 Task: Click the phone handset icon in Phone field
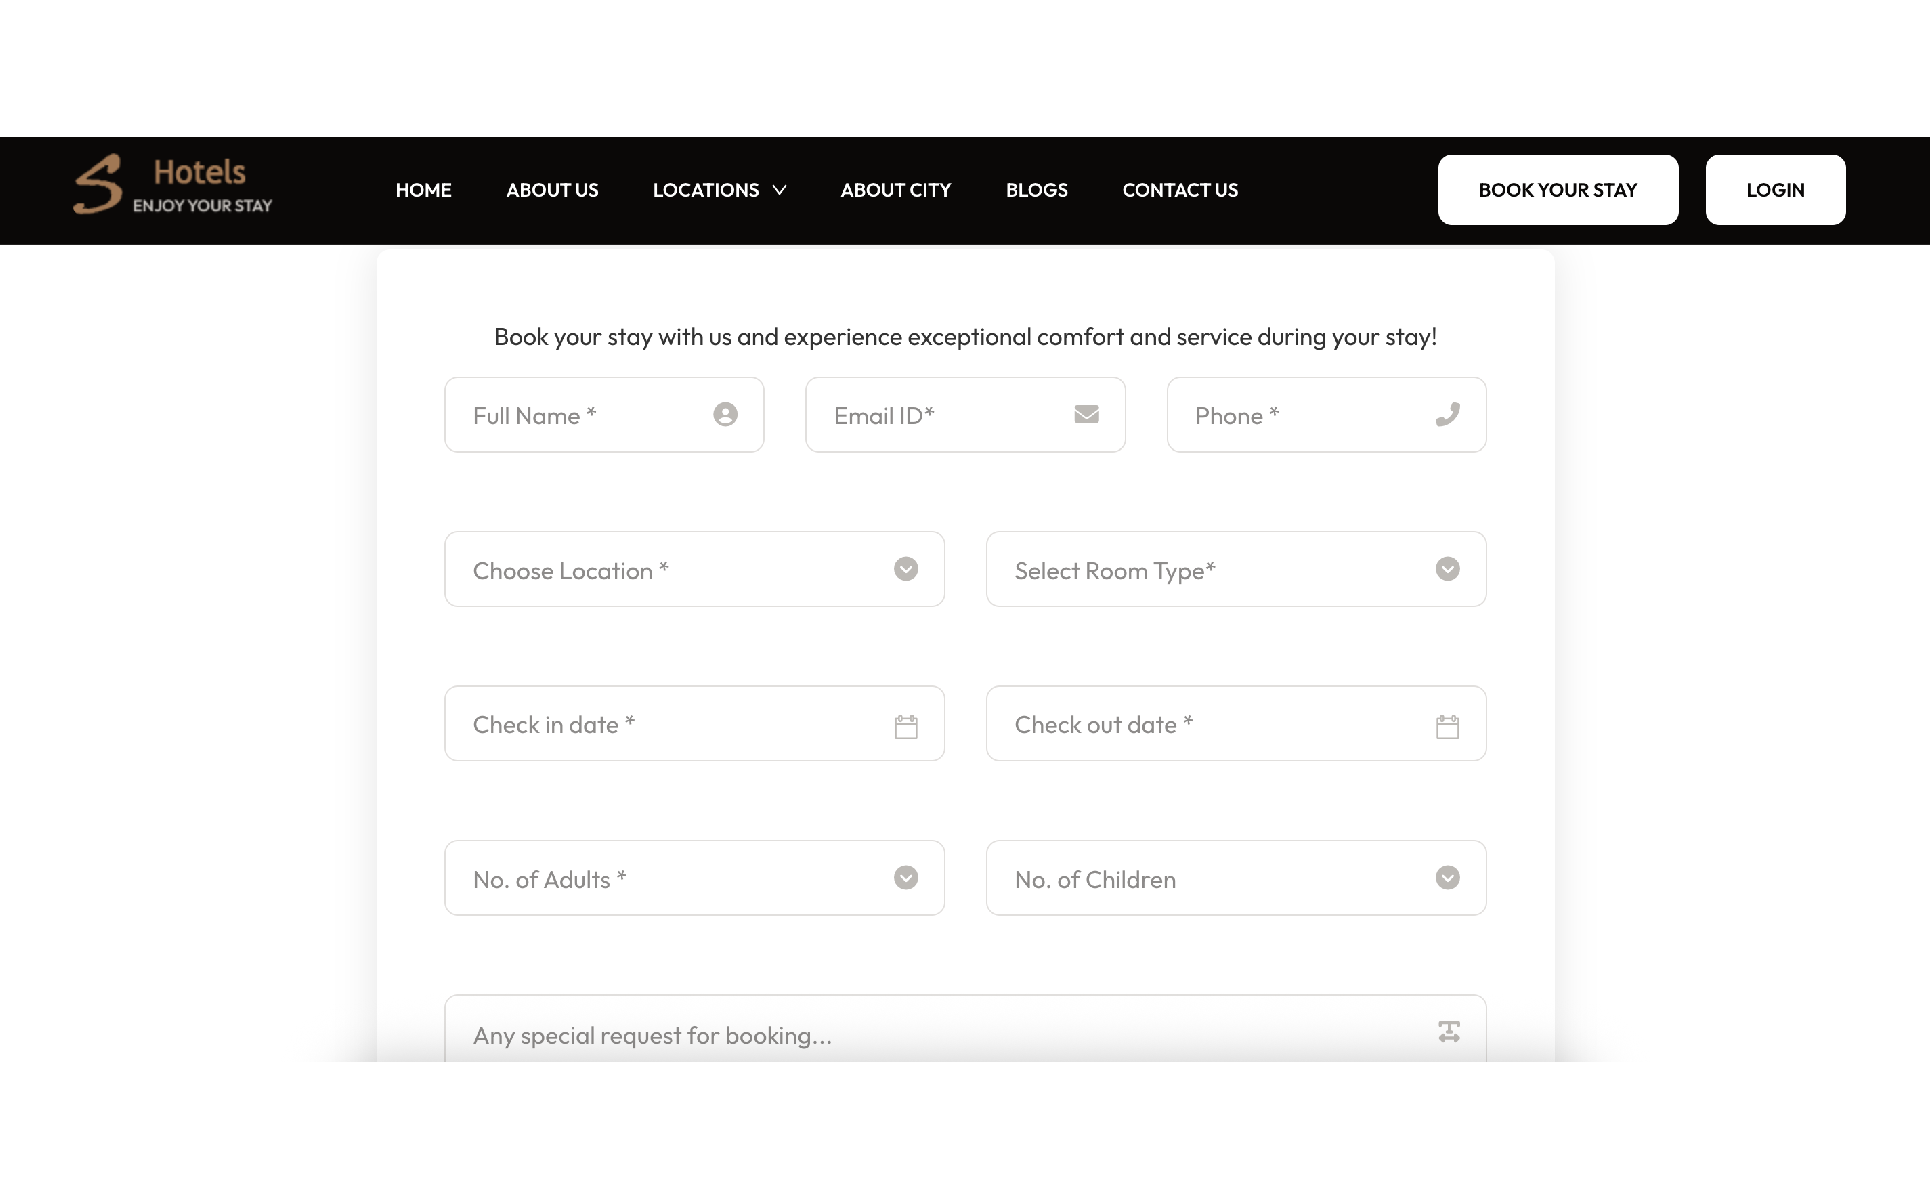[x=1447, y=414]
